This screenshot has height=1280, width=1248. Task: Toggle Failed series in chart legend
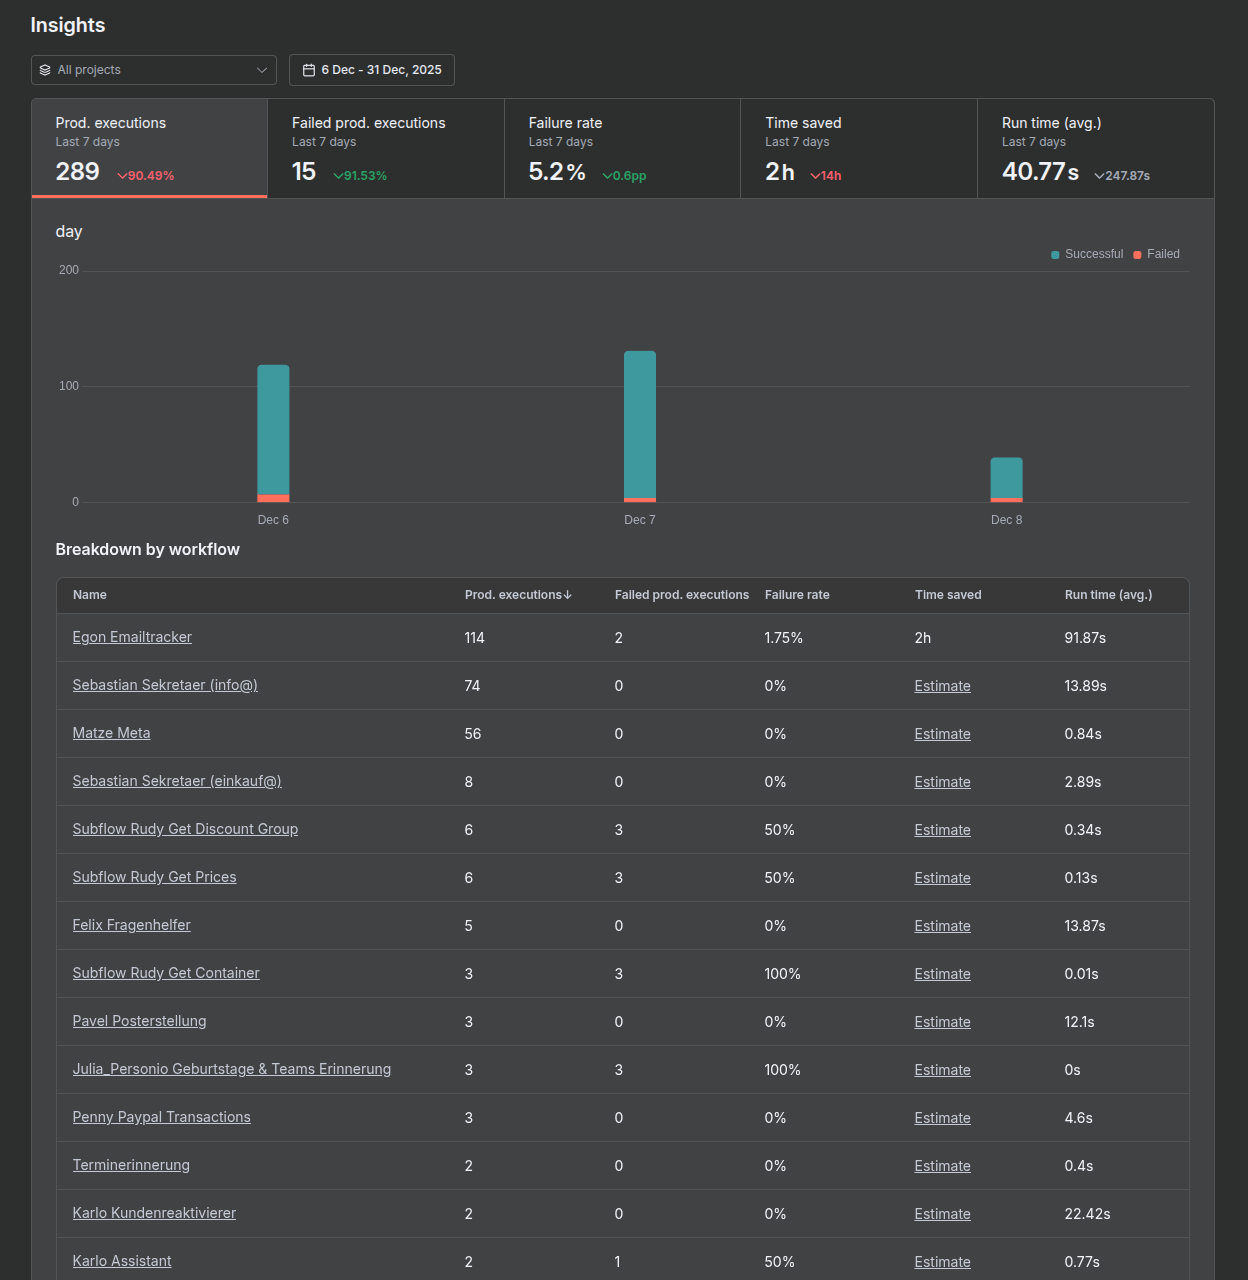(1157, 254)
